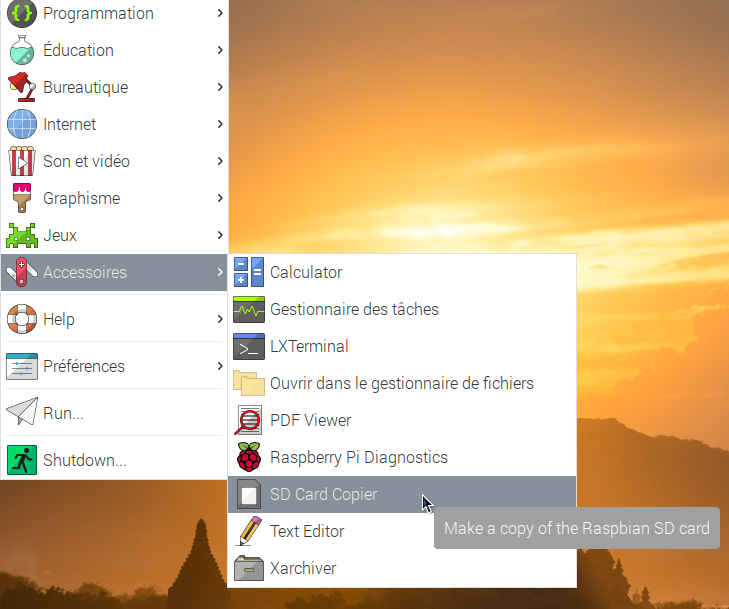Open the Internet menu entry

click(114, 124)
